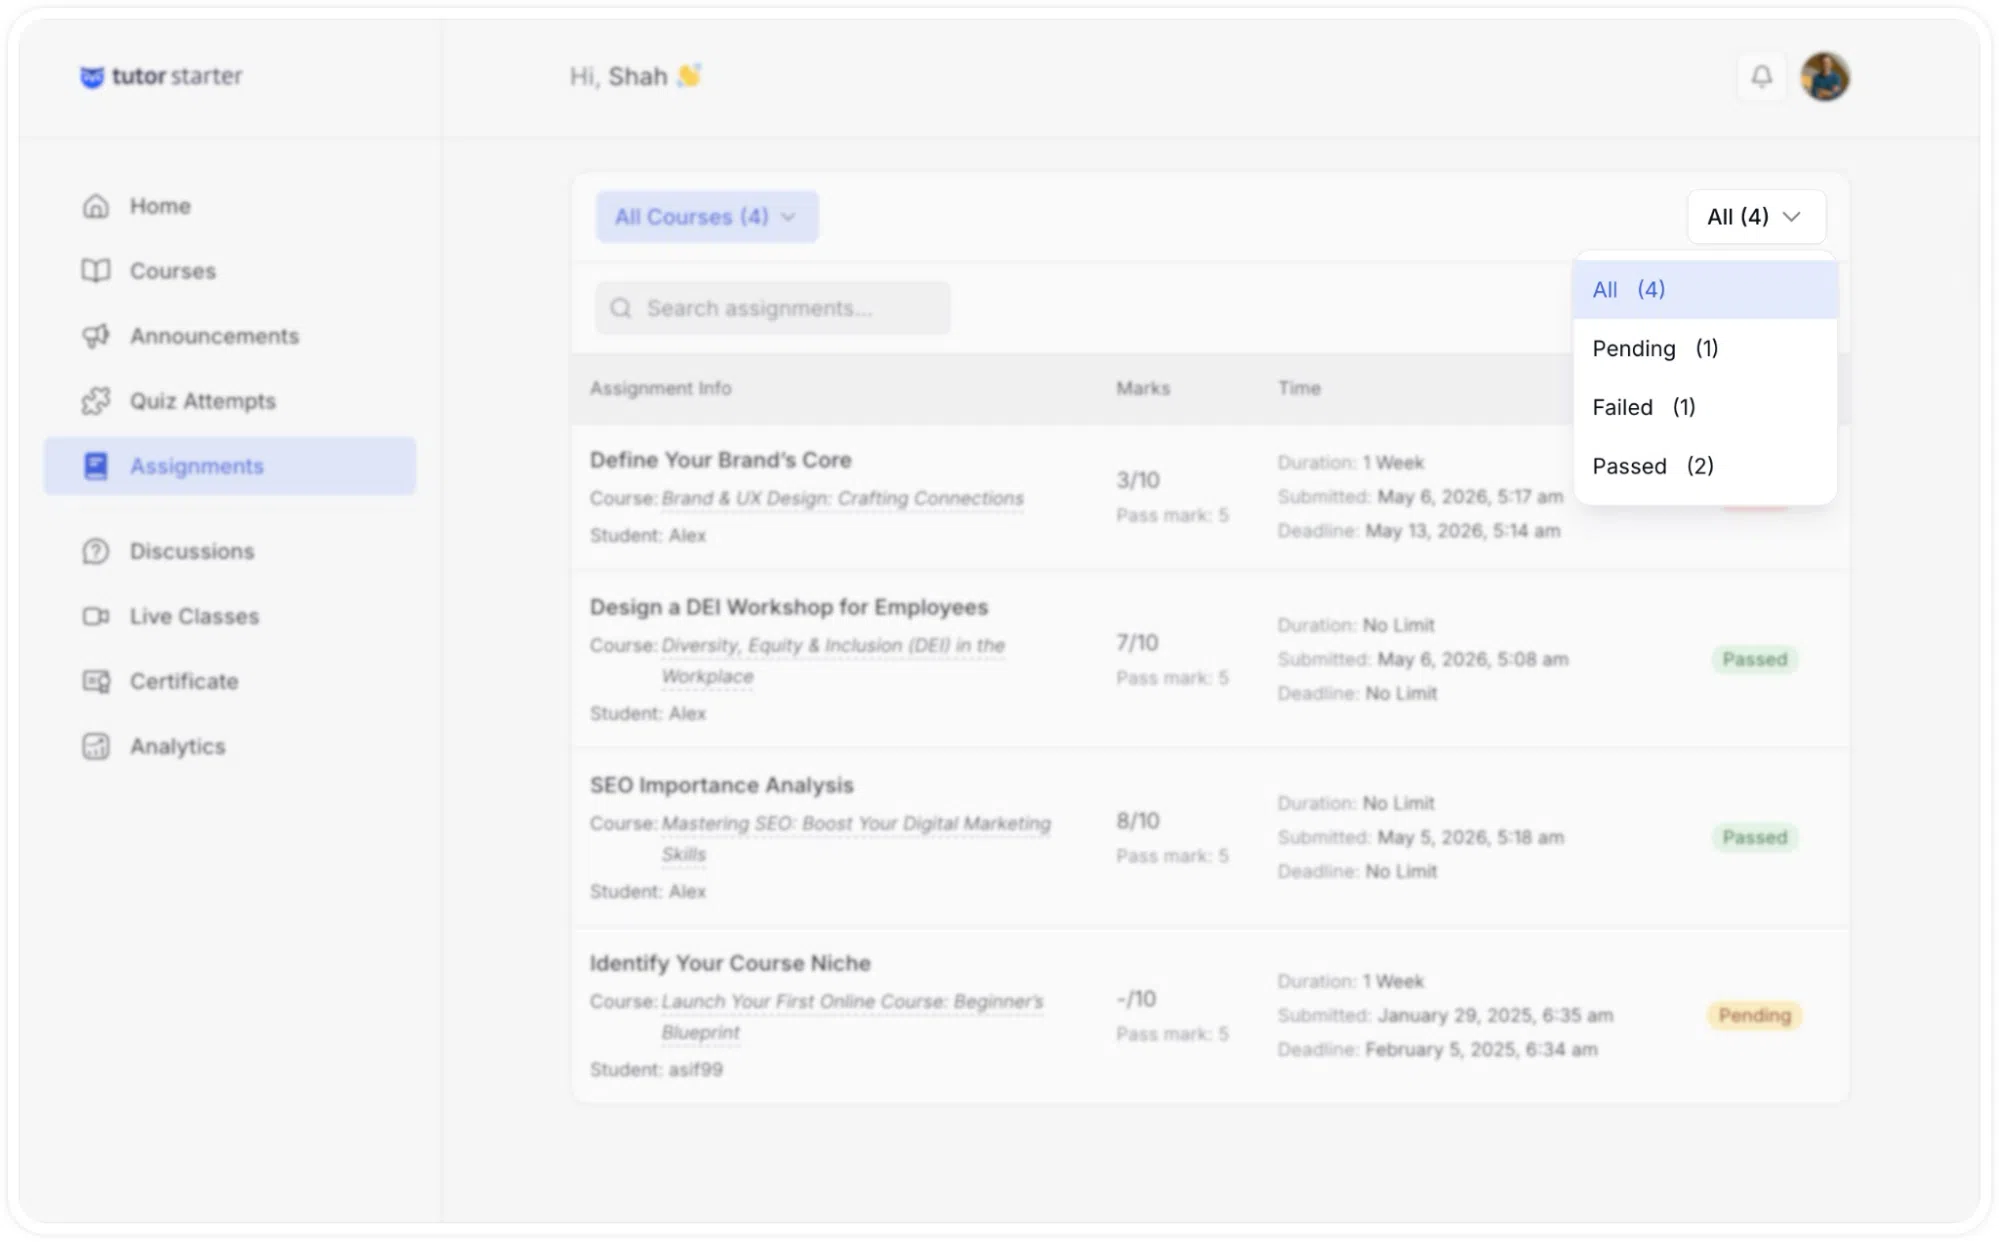Click the Hi, Shah greeting
The width and height of the screenshot is (1999, 1242).
[x=636, y=76]
